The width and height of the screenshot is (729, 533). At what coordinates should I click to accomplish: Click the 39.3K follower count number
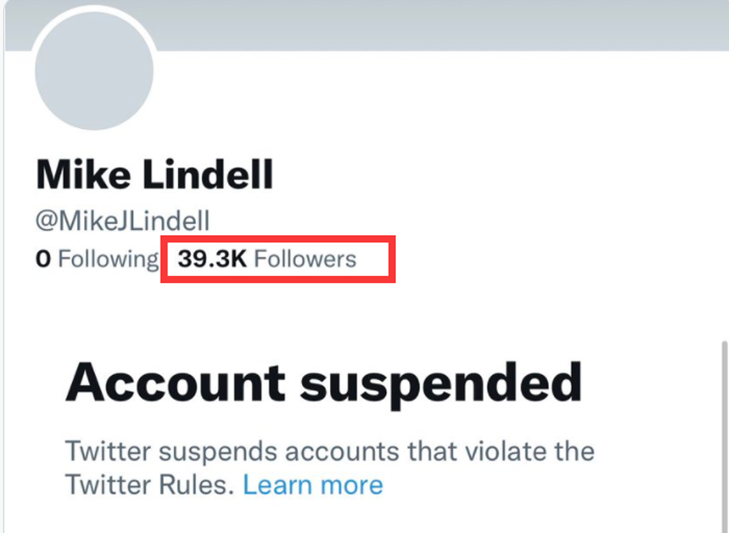212,260
